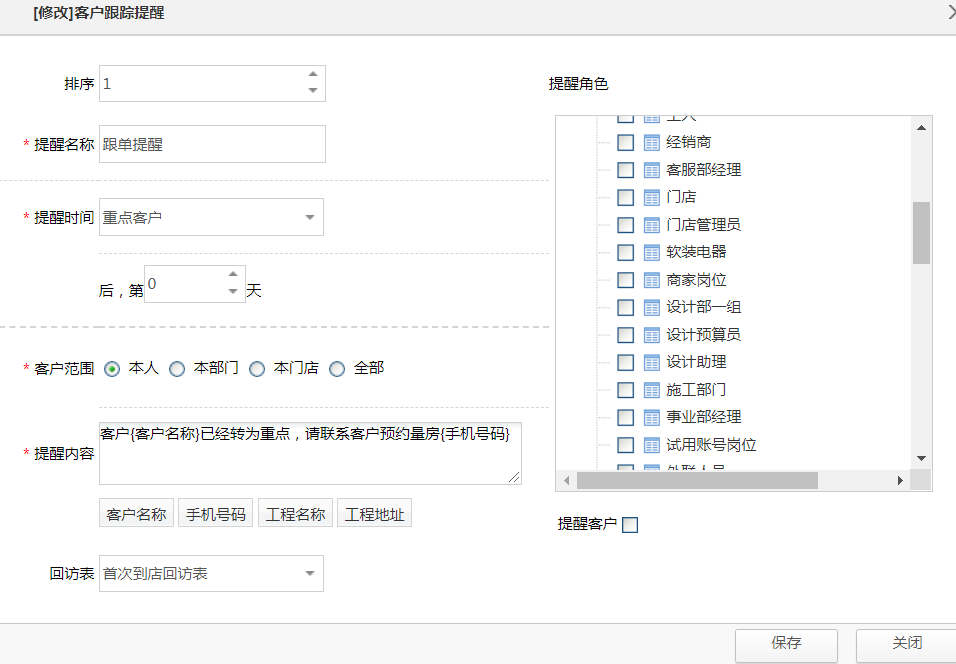Check the 试用账号岗位 role checkbox
The image size is (956, 664).
(625, 444)
